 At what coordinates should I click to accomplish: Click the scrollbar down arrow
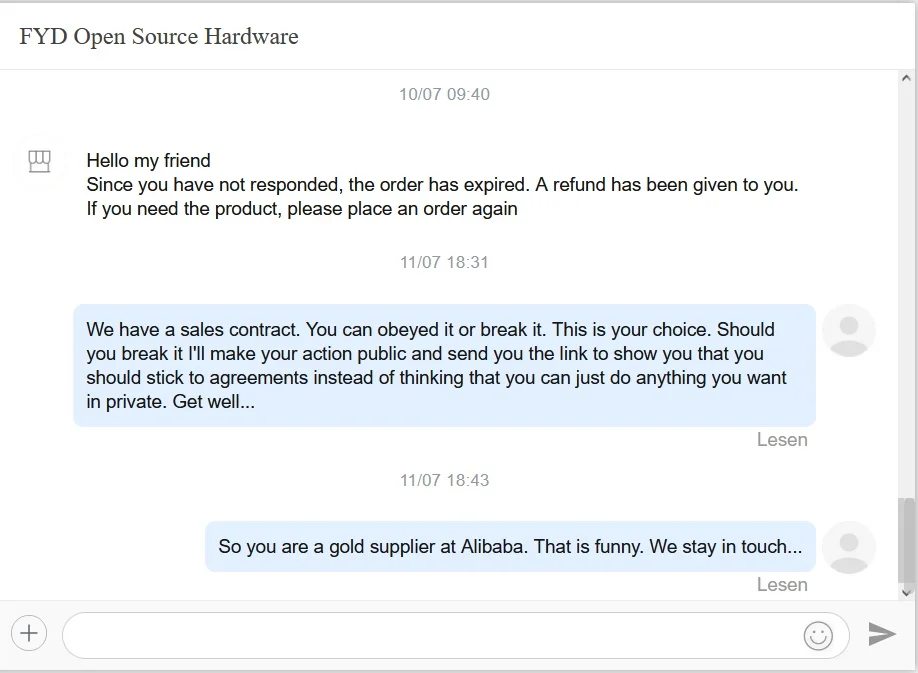(907, 592)
